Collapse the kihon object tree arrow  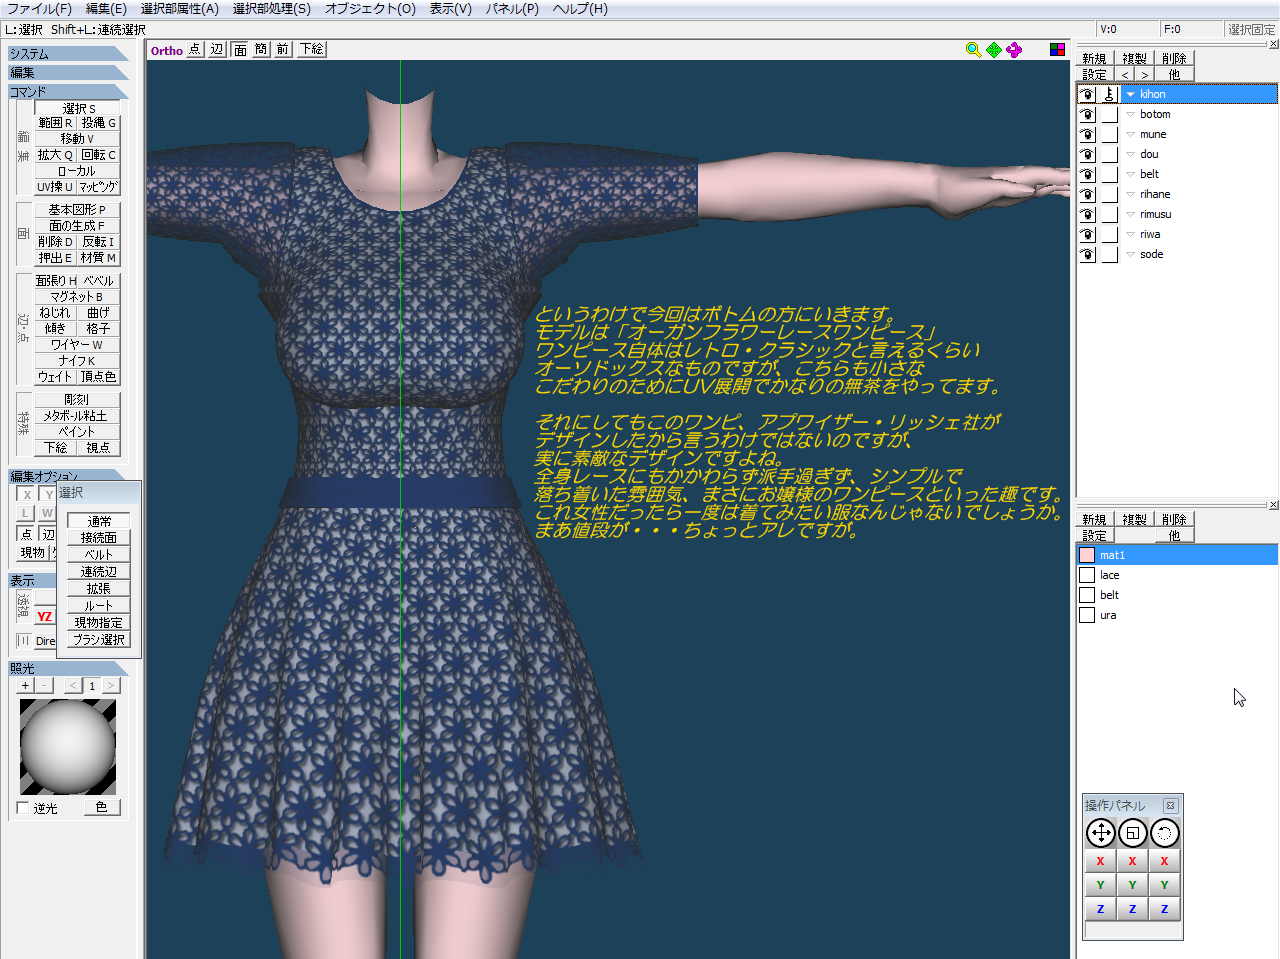[1130, 94]
